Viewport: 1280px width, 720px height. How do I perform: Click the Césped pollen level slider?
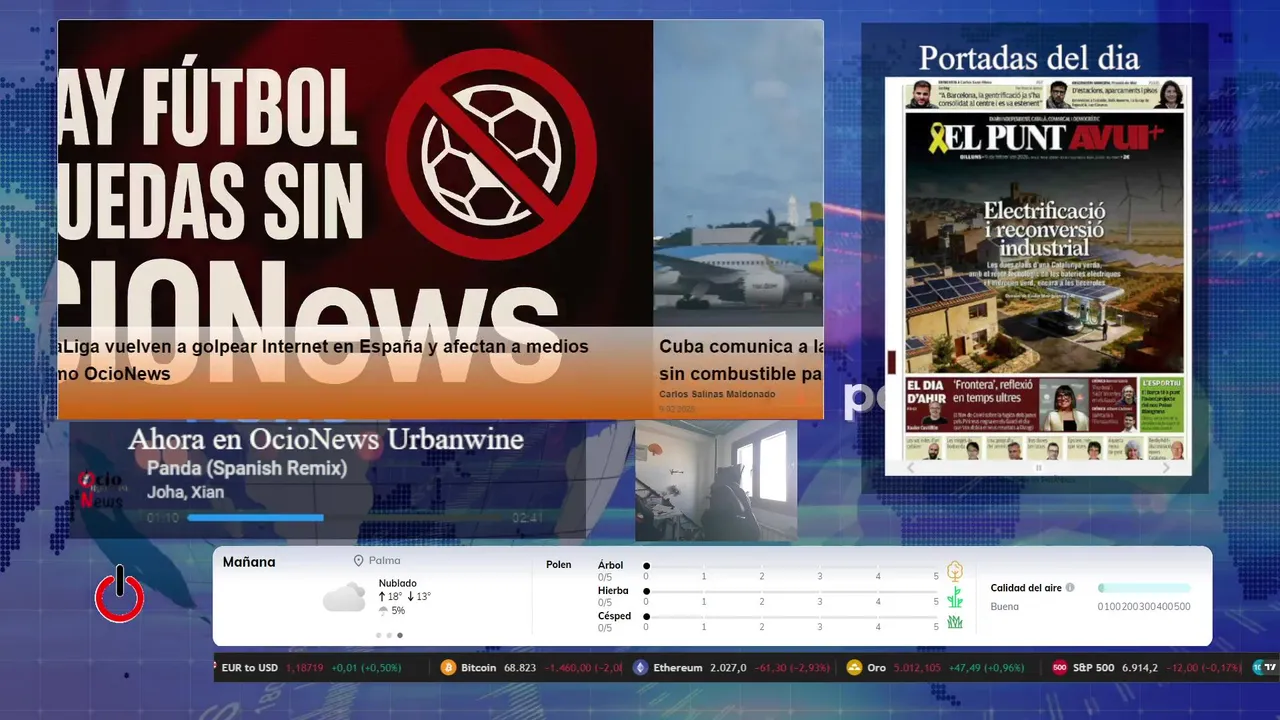(791, 617)
